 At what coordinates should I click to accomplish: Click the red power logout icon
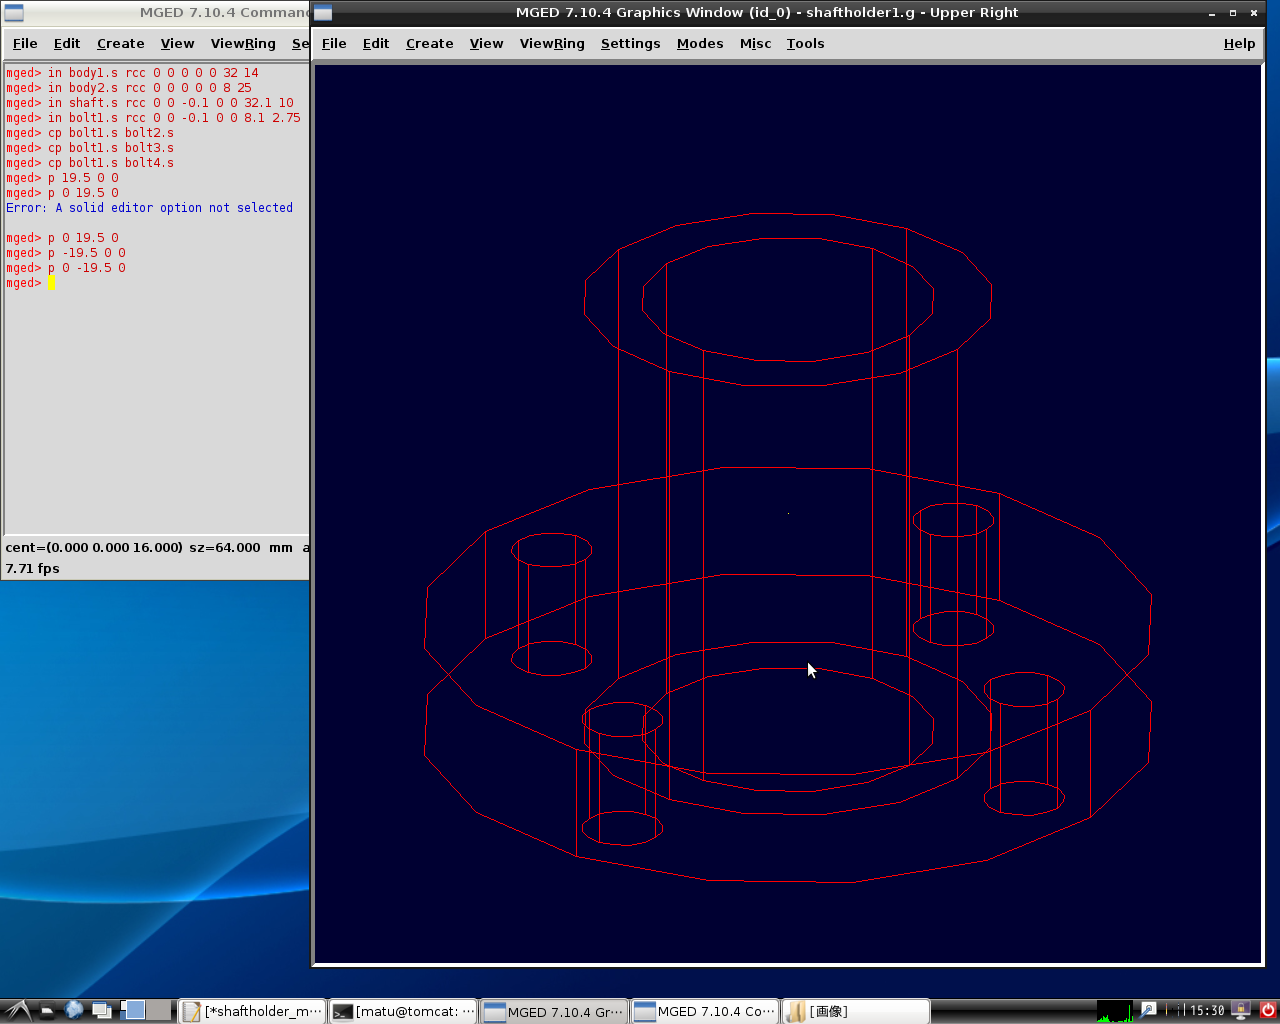pos(1267,1011)
